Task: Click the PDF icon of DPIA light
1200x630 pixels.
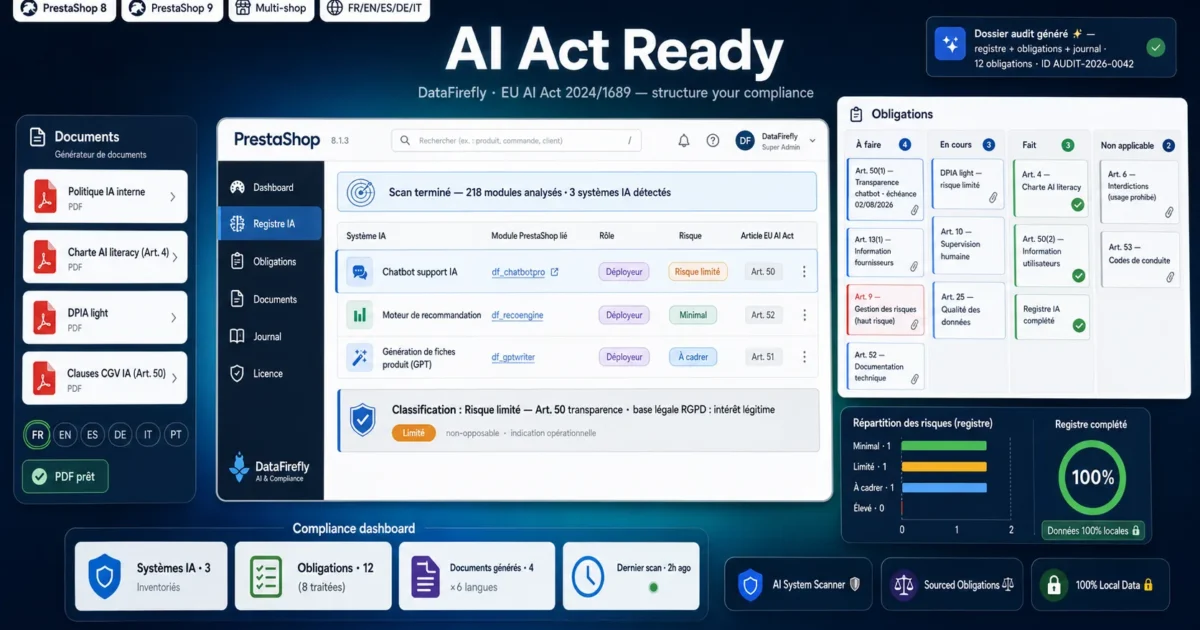Action: point(45,318)
